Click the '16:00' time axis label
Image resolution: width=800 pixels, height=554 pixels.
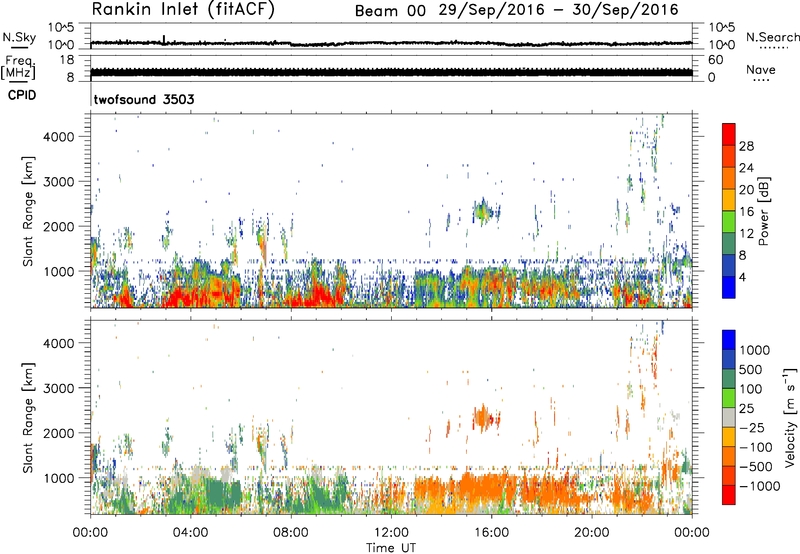coord(491,533)
